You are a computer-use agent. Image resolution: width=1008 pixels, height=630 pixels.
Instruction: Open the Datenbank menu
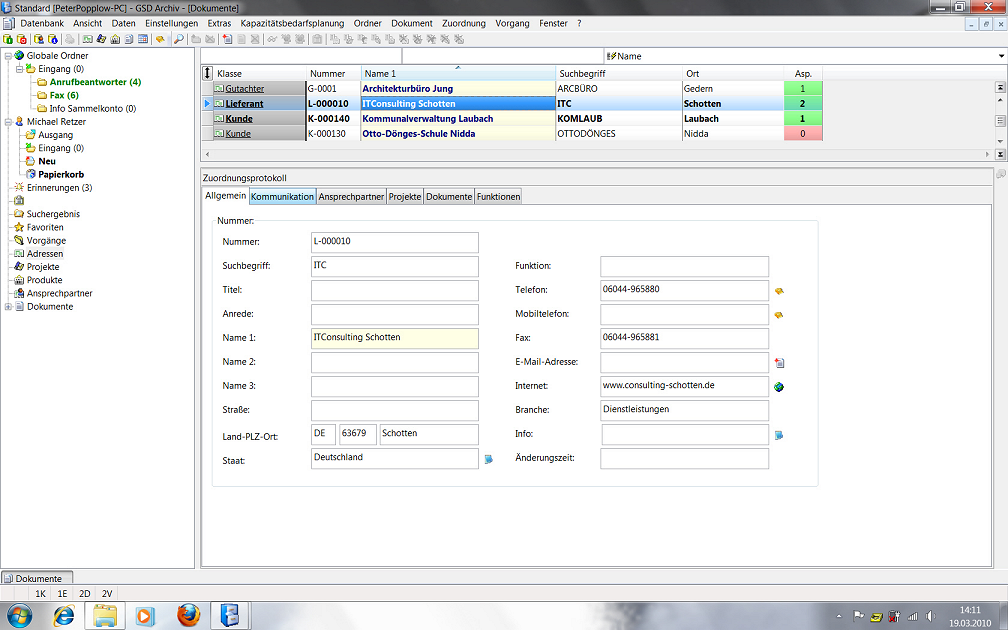(x=42, y=23)
